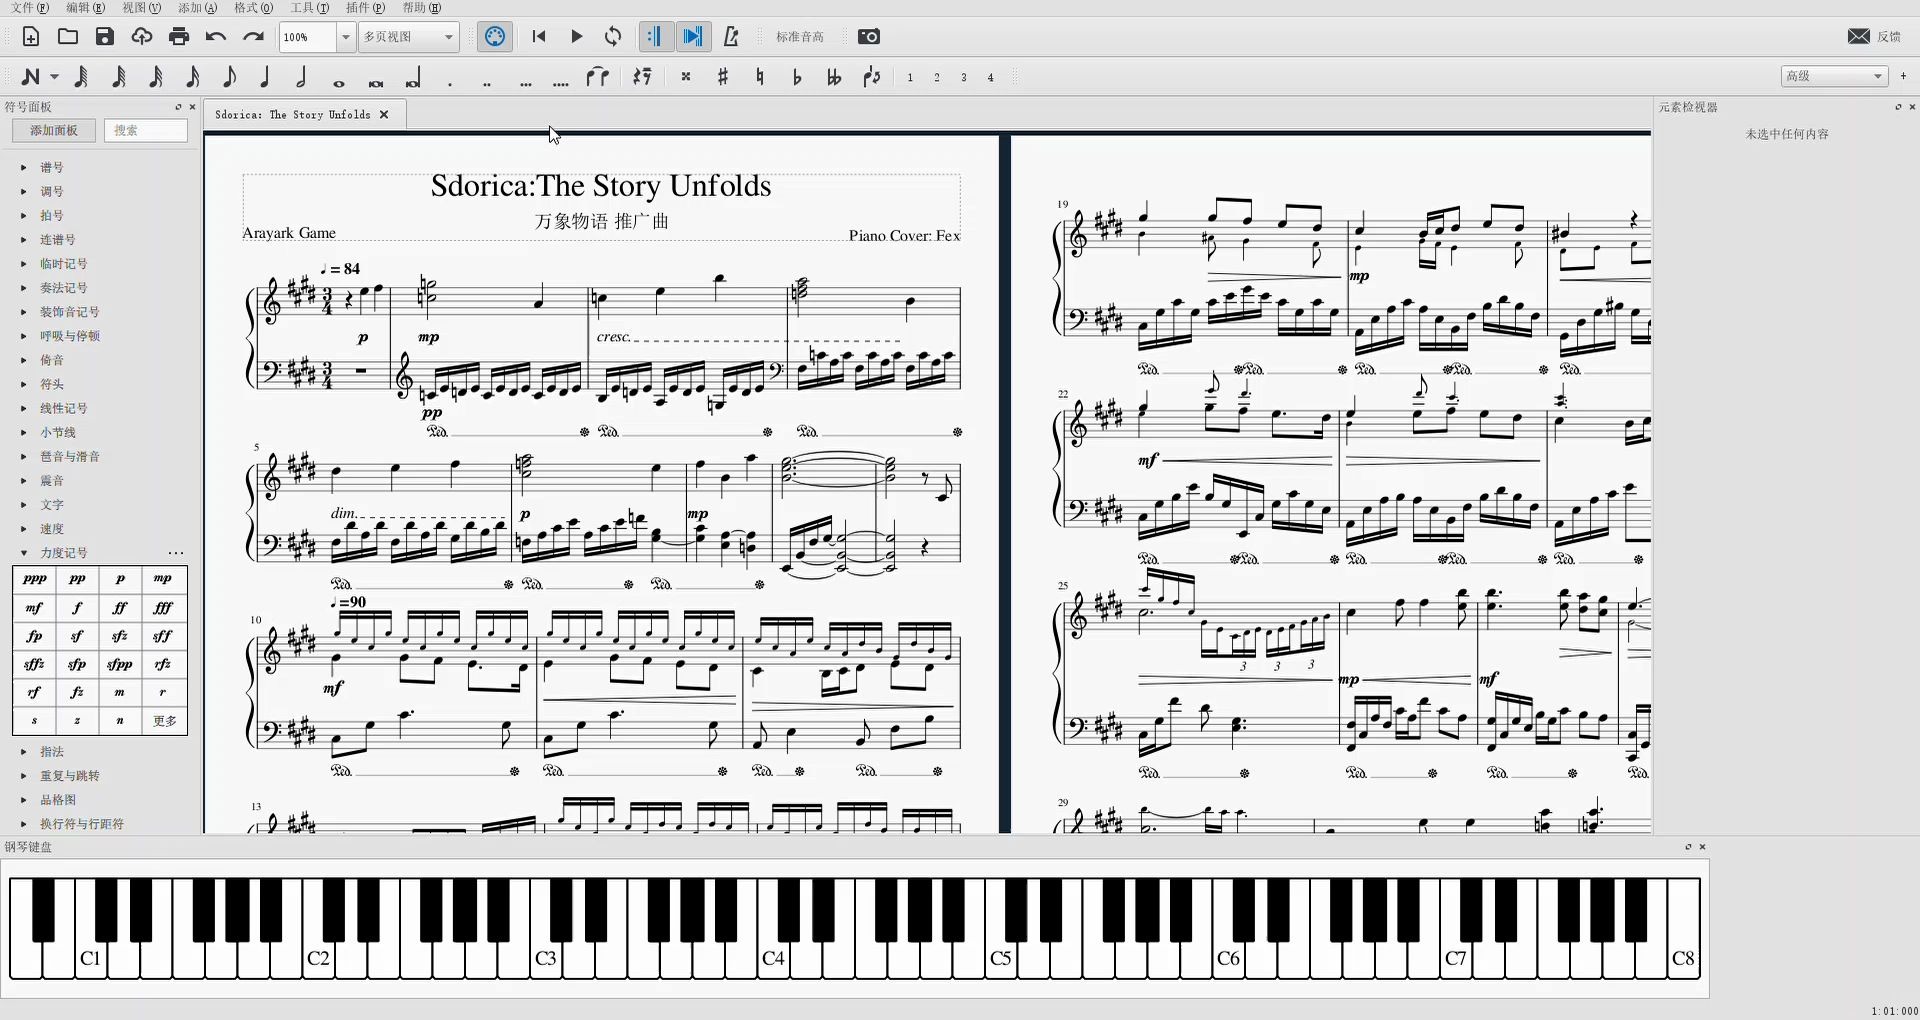
Task: Open the 文件 menu
Action: click(30, 8)
